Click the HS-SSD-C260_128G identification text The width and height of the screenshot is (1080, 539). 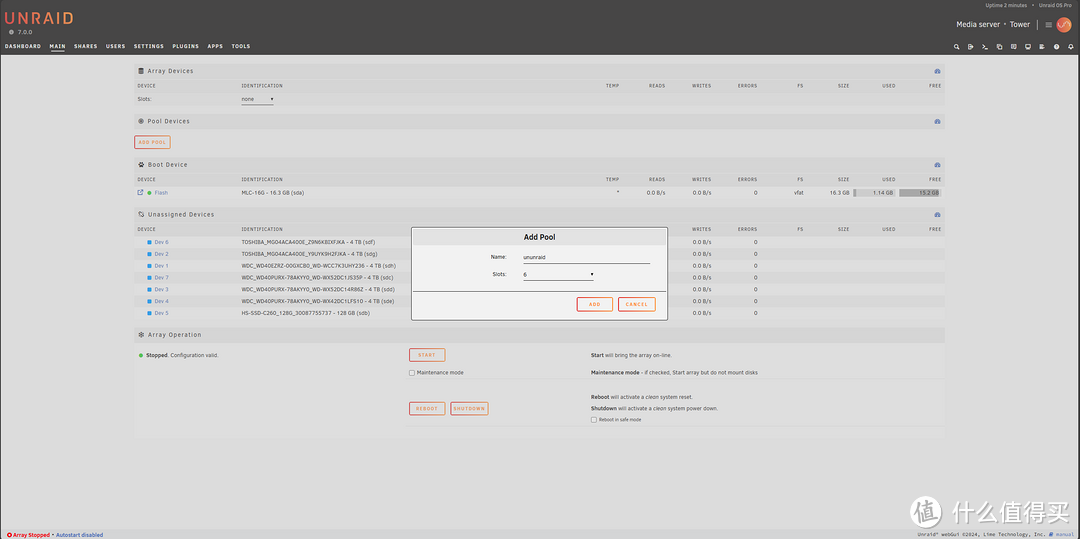tap(306, 313)
